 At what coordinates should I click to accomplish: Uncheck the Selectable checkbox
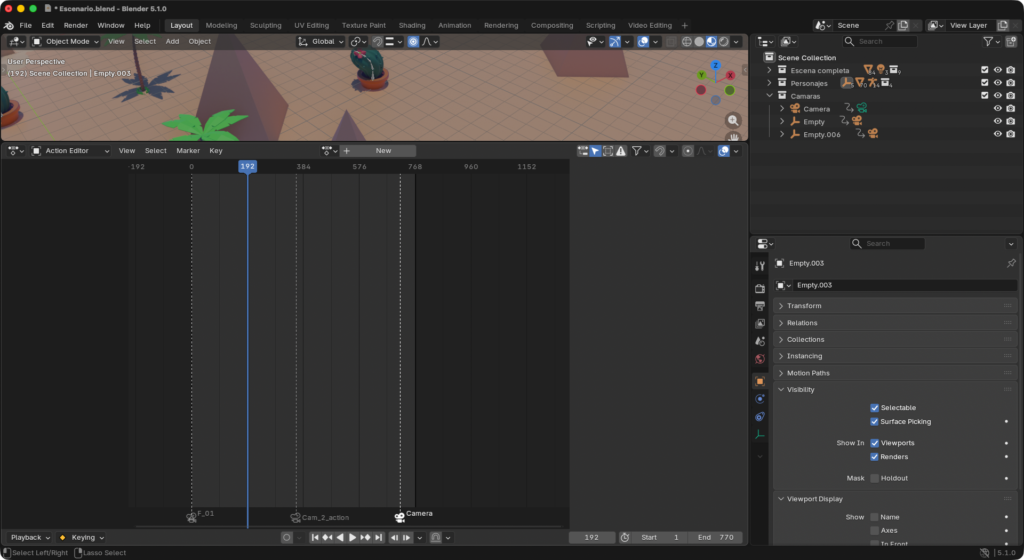pyautogui.click(x=875, y=408)
